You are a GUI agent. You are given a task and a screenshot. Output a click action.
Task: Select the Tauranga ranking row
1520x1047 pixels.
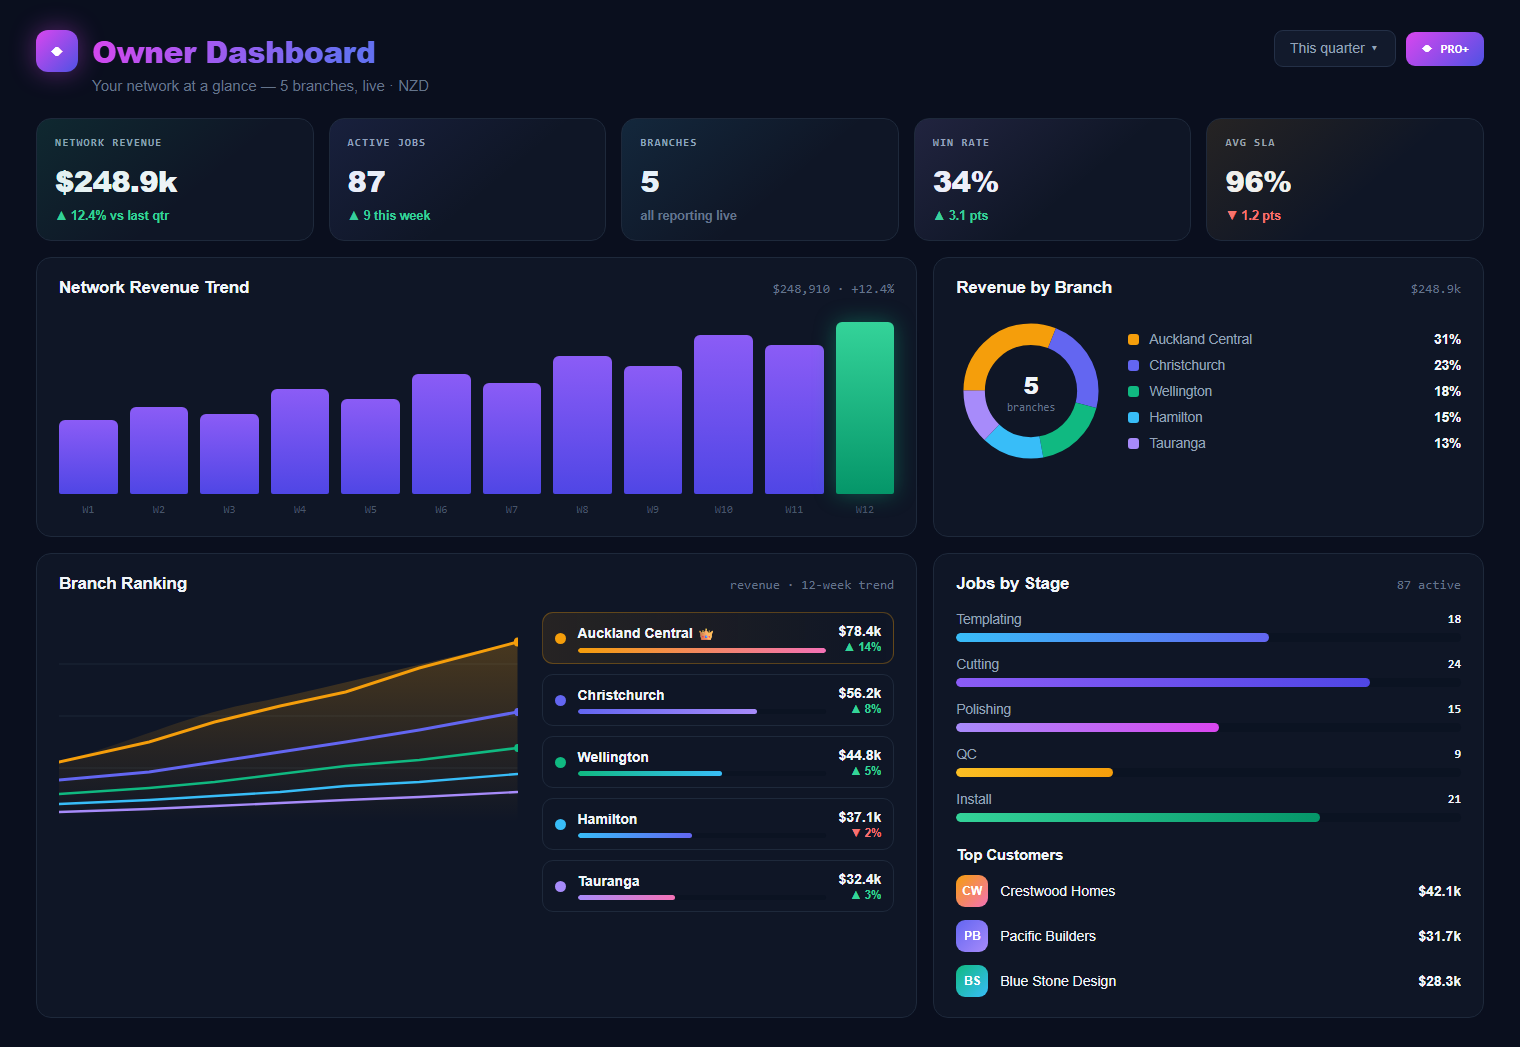[x=717, y=886]
